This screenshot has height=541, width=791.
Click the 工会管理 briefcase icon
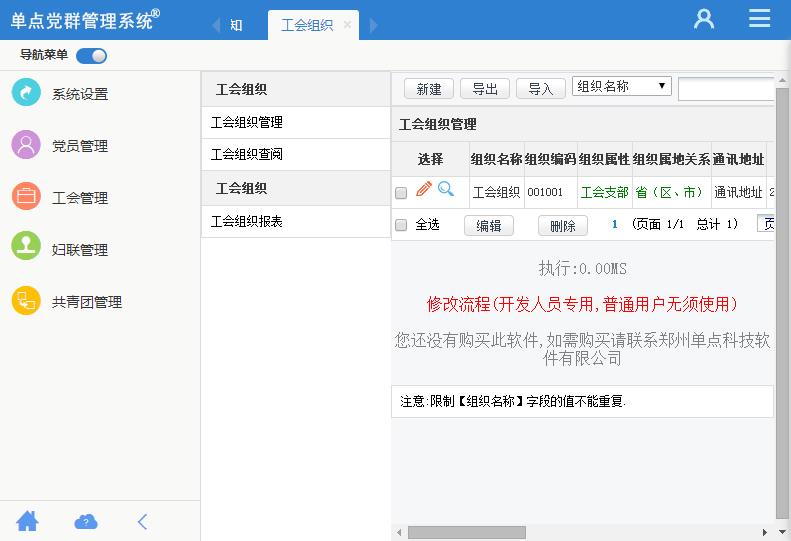tap(26, 196)
